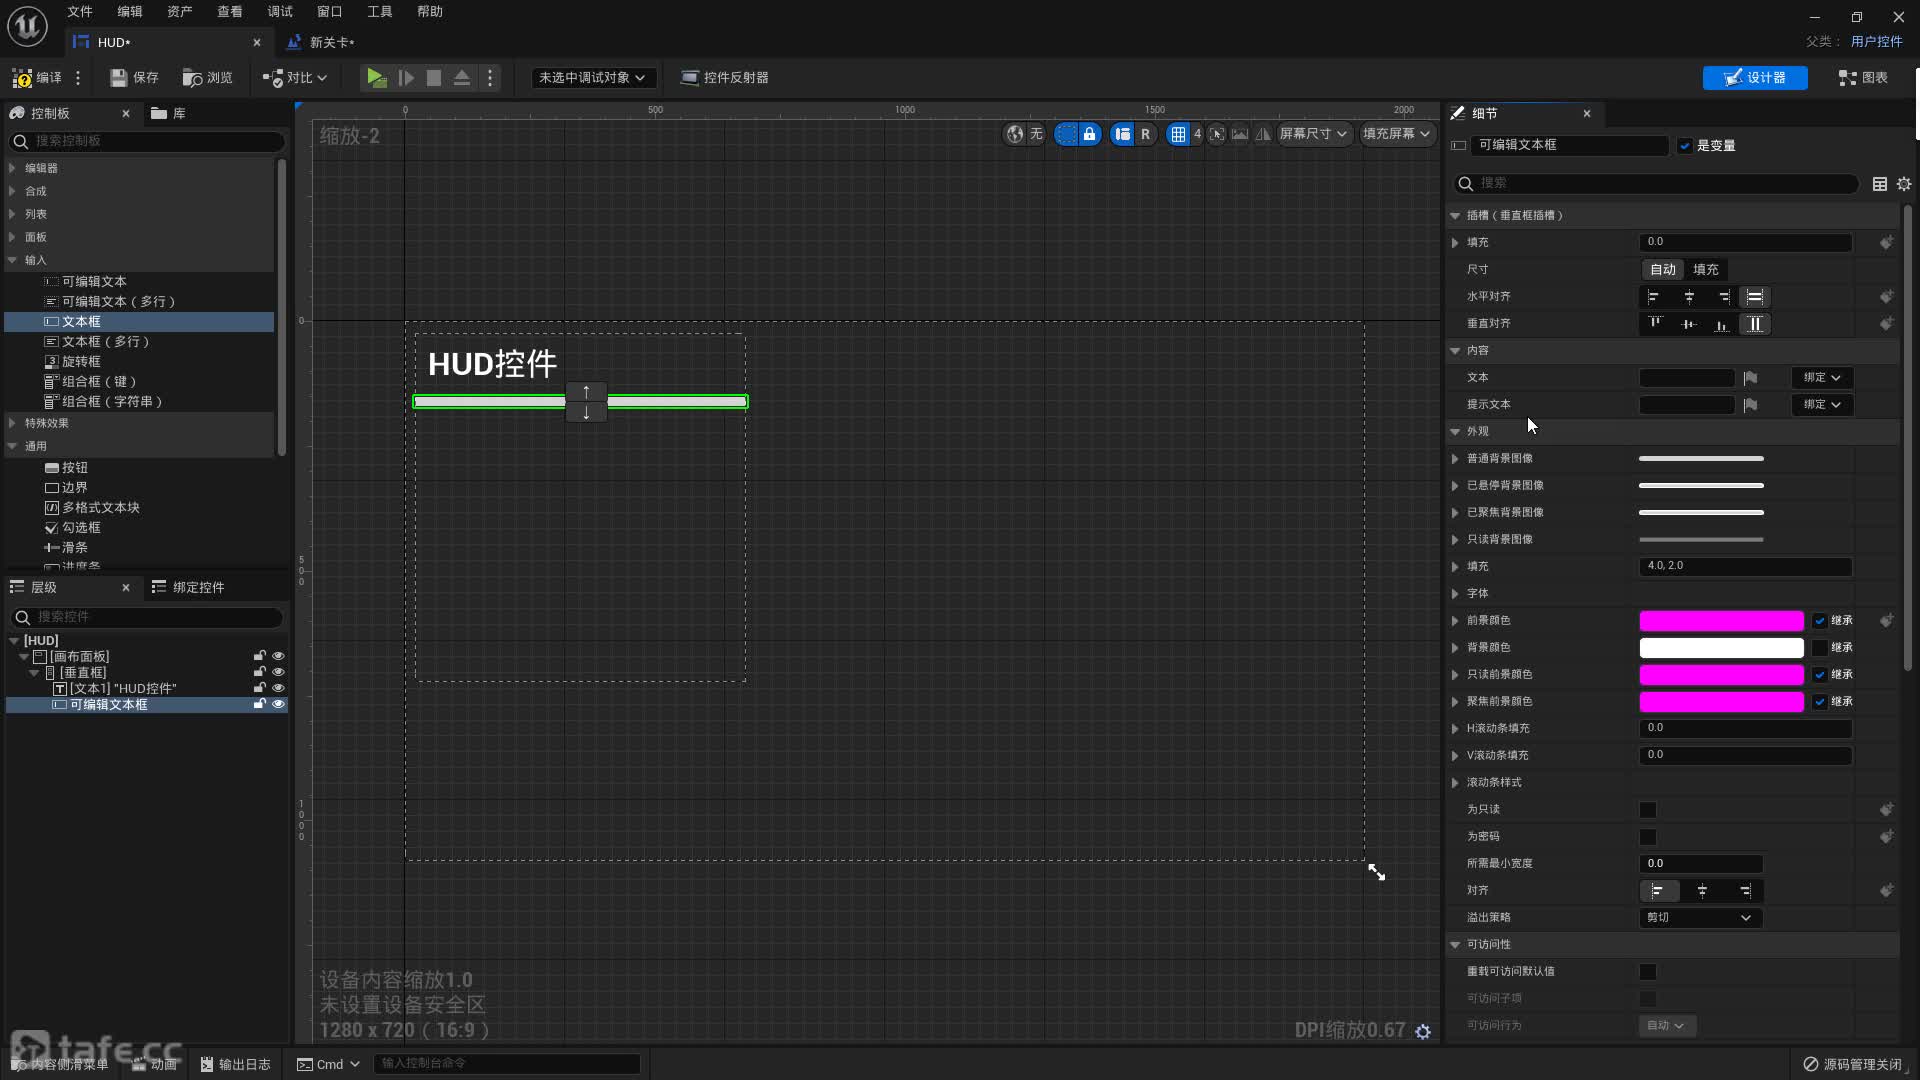
Task: Open the 绑定 dropdown for 文本
Action: point(1822,378)
